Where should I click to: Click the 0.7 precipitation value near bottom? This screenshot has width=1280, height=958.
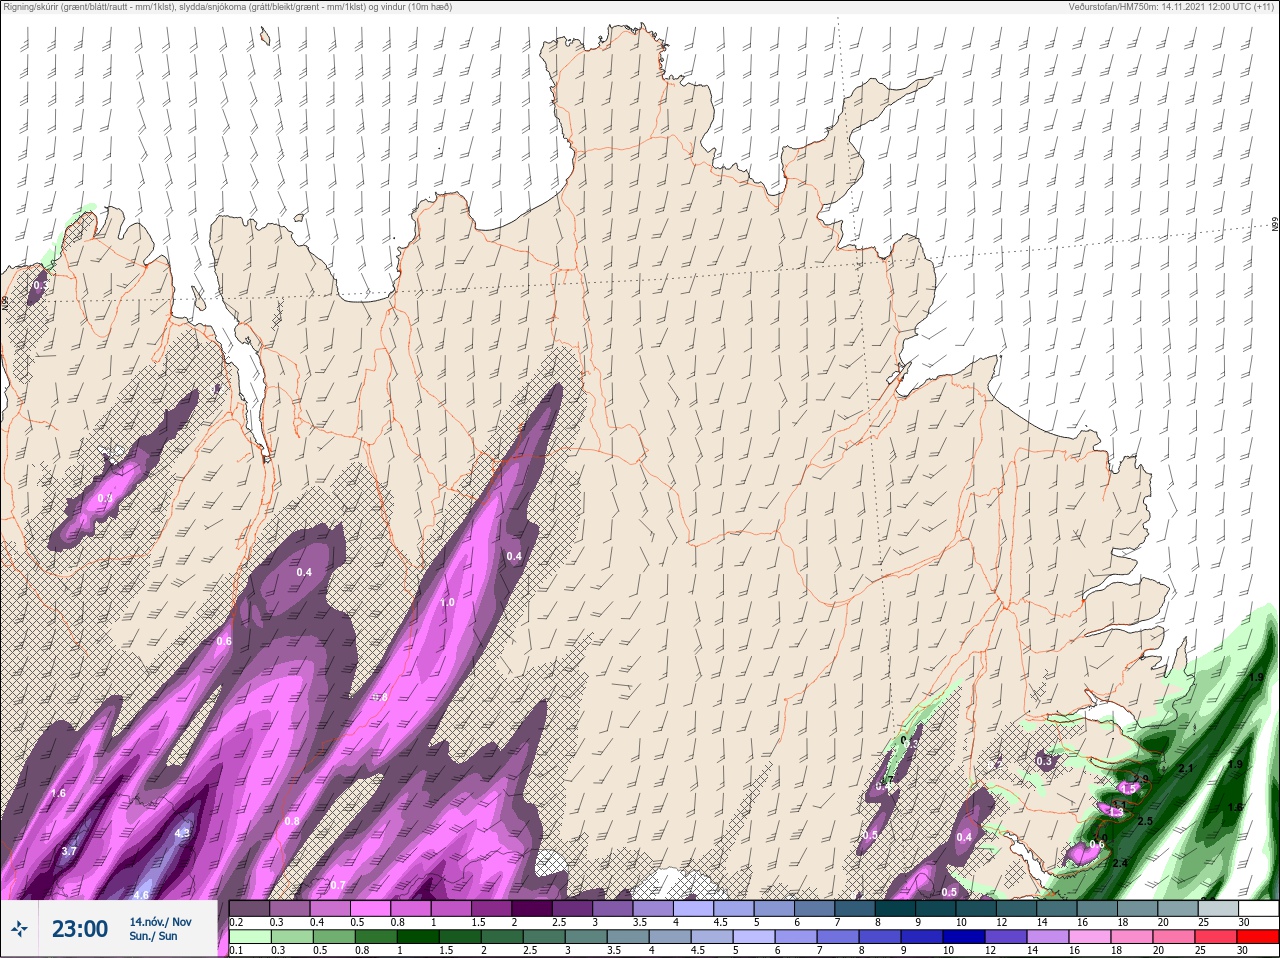(338, 885)
